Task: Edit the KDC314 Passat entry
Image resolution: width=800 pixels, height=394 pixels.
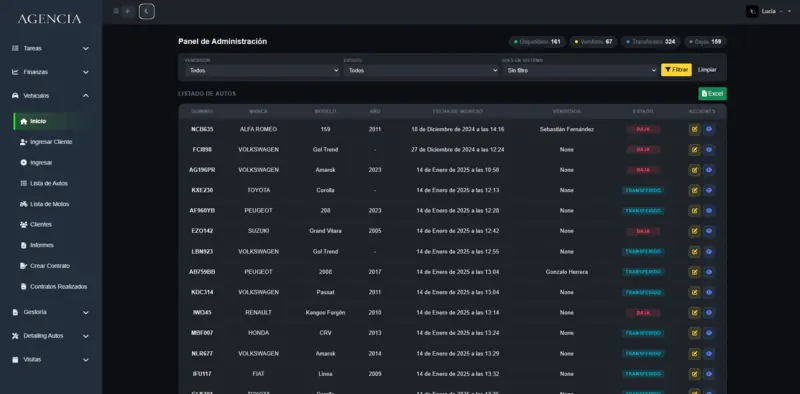Action: coord(694,292)
